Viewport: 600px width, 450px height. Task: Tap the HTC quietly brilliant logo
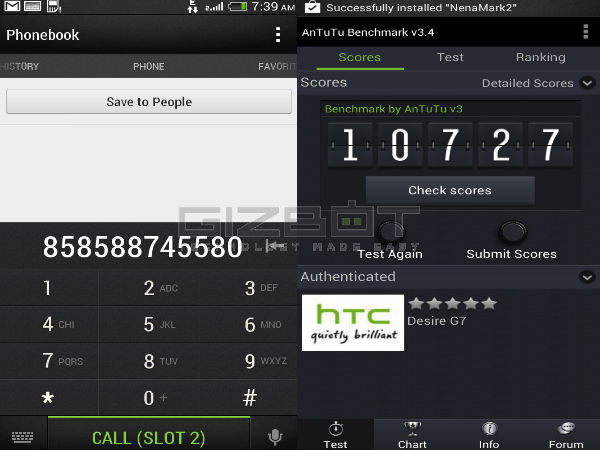pos(353,323)
